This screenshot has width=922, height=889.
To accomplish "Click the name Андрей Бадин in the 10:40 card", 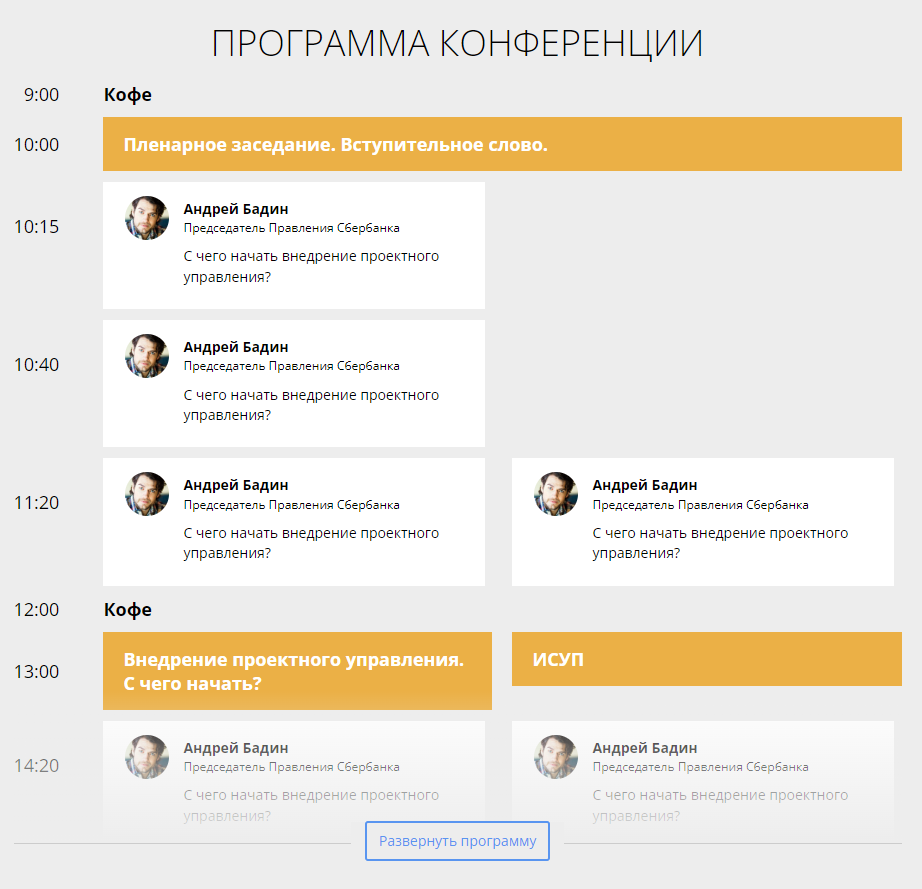I will click(236, 347).
